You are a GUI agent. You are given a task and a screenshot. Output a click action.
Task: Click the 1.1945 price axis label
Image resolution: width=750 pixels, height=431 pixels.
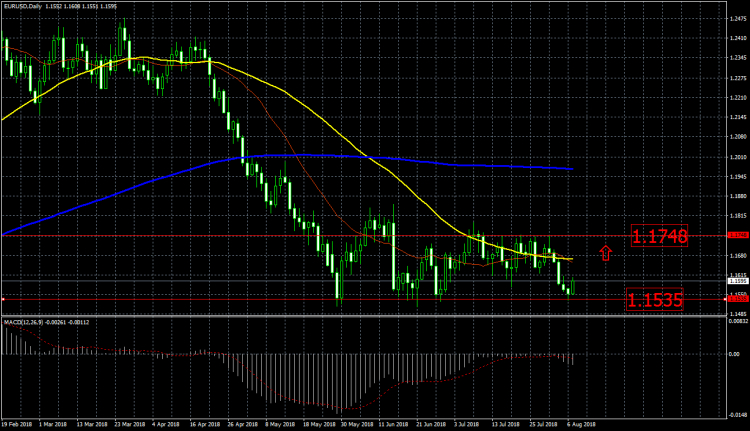click(x=739, y=177)
